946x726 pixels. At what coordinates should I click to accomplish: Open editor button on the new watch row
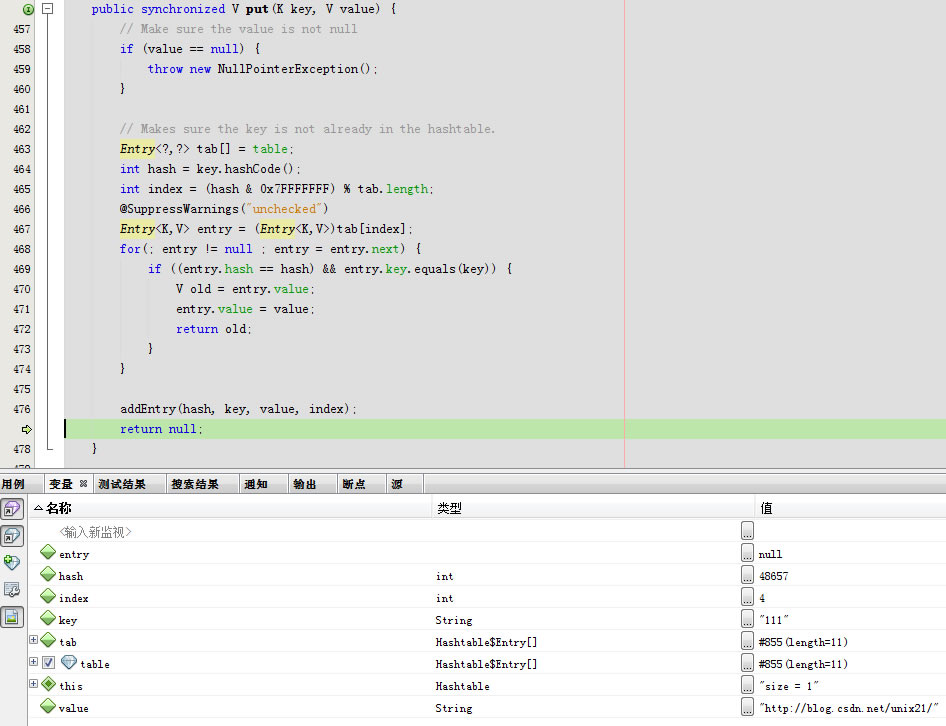[747, 530]
